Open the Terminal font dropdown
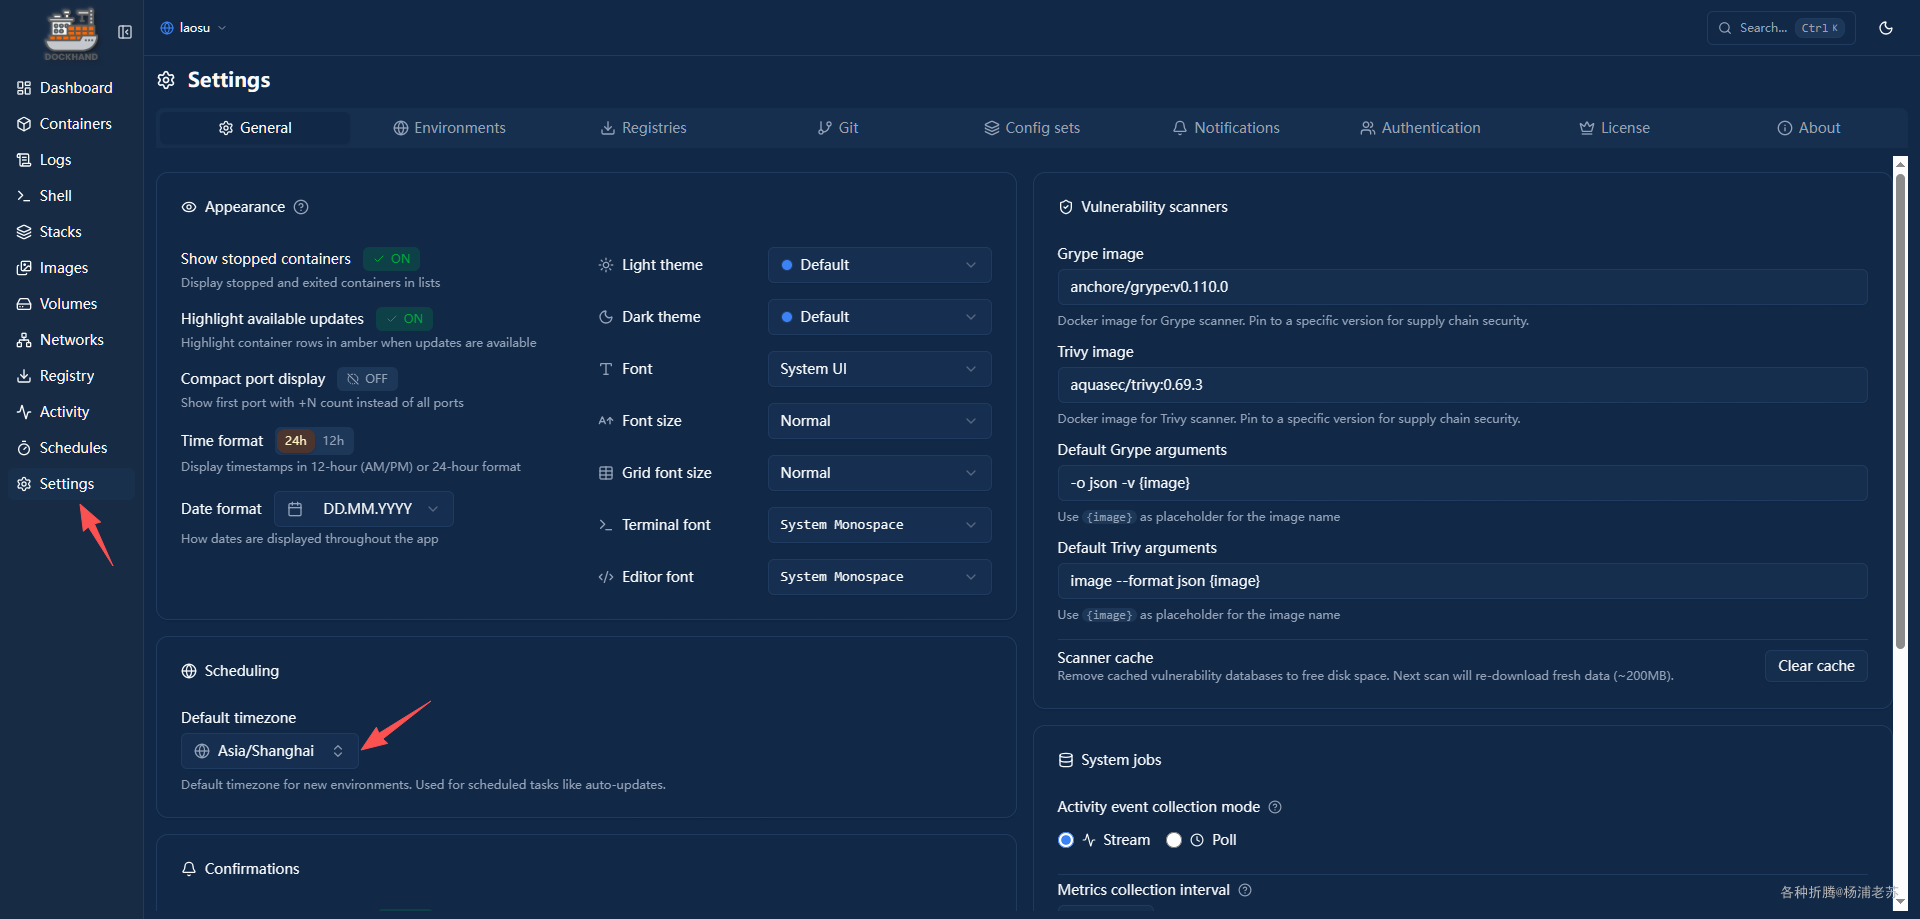The width and height of the screenshot is (1920, 919). [x=879, y=525]
